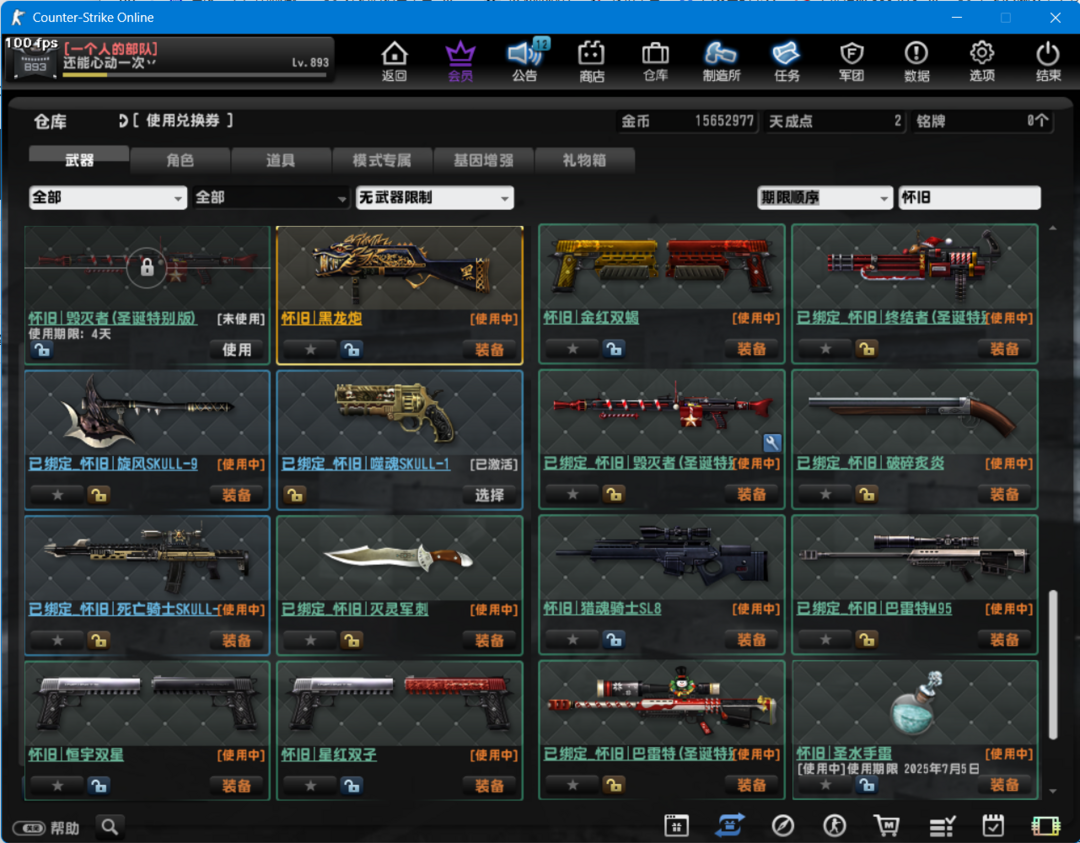Viewport: 1080px width, 843px height.
Task: Toggle favorite star for 旋风SKULL-9
Action: [58, 495]
